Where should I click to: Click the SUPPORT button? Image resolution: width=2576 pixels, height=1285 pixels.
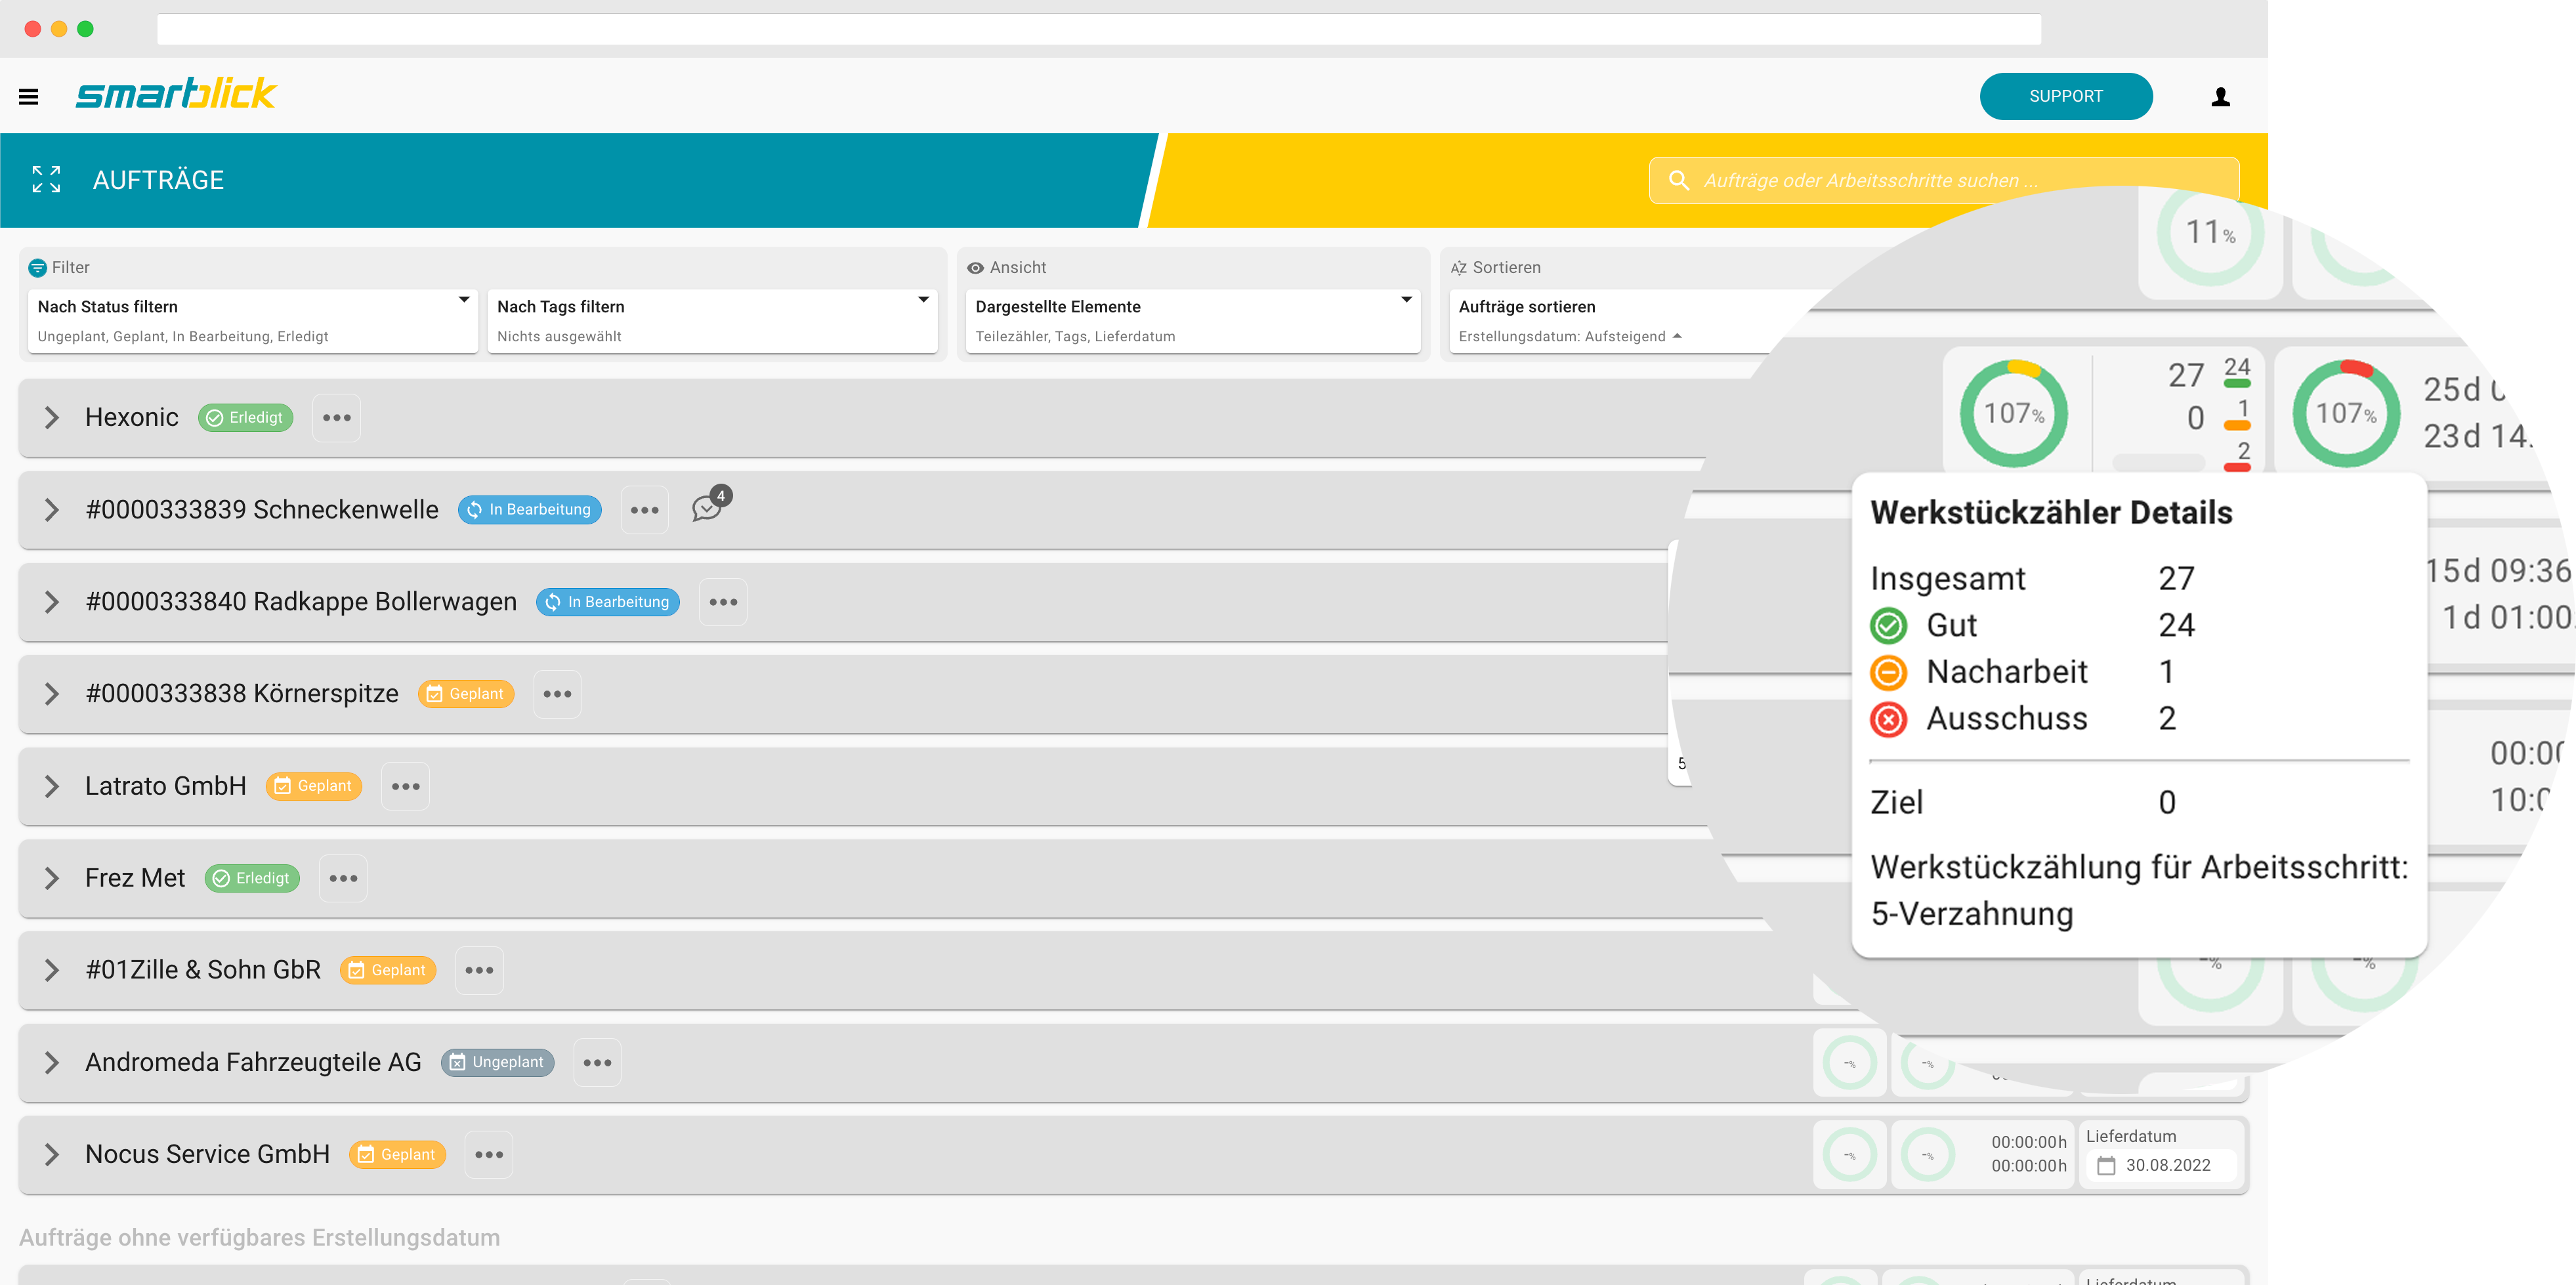click(2066, 96)
